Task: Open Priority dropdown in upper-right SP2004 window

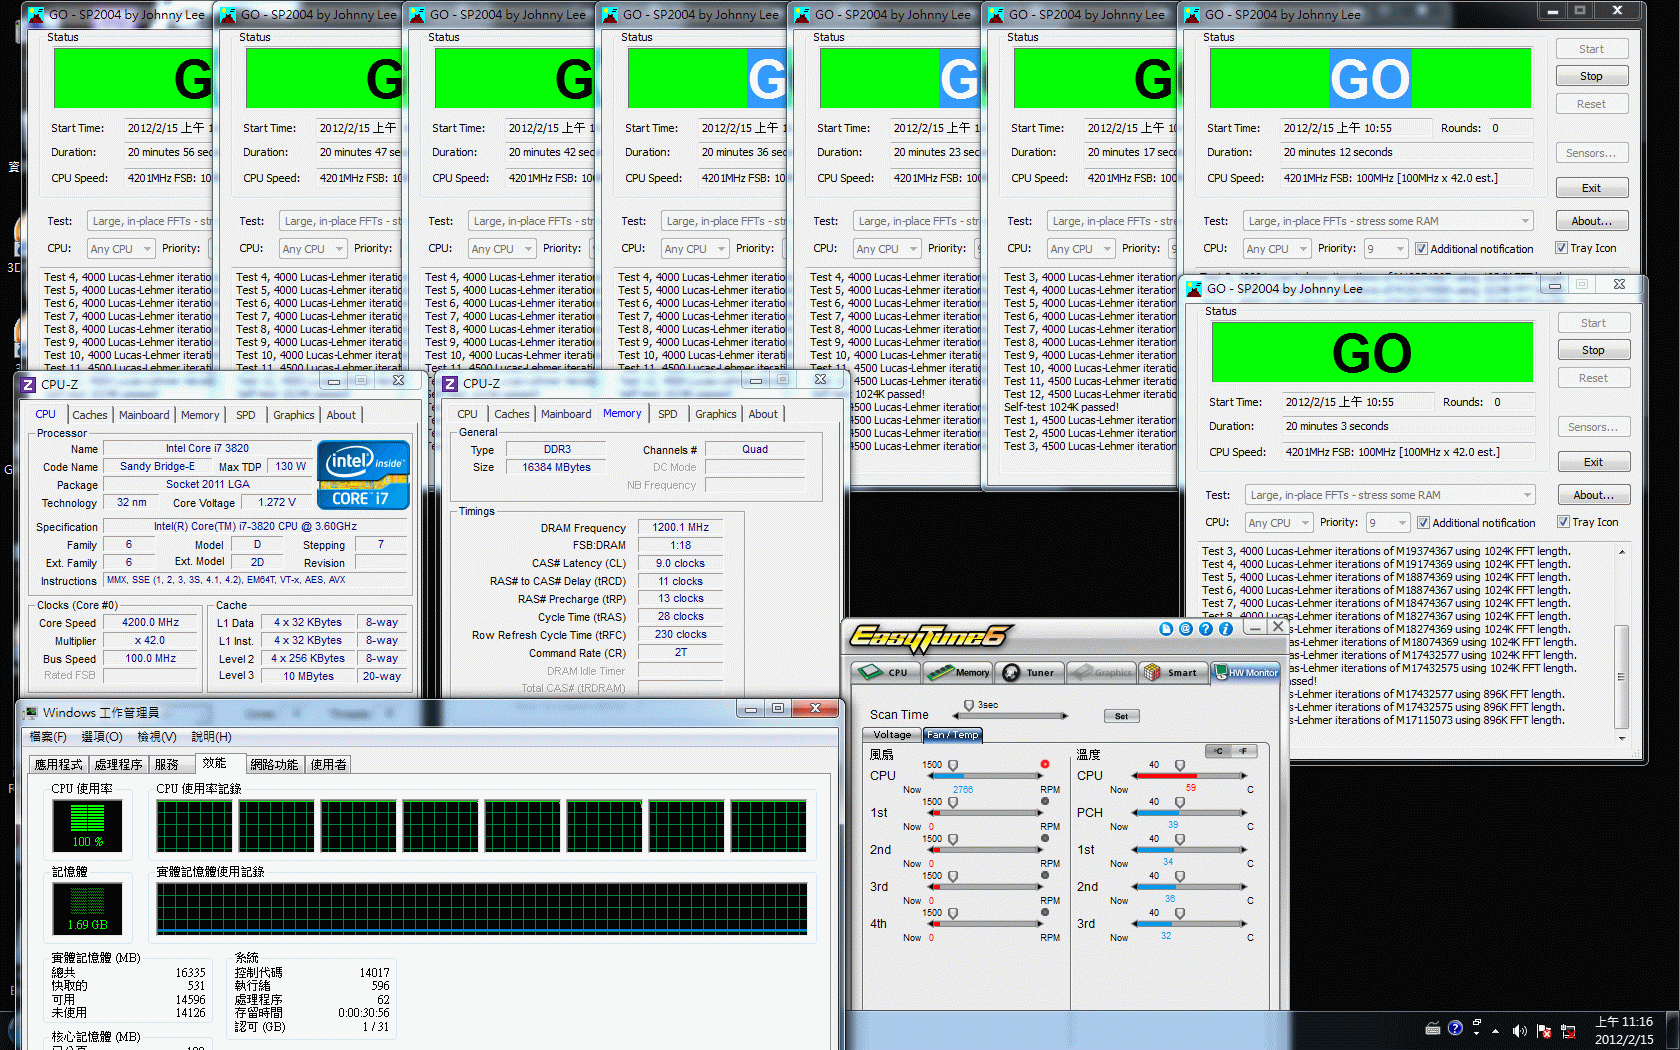Action: pos(1385,248)
